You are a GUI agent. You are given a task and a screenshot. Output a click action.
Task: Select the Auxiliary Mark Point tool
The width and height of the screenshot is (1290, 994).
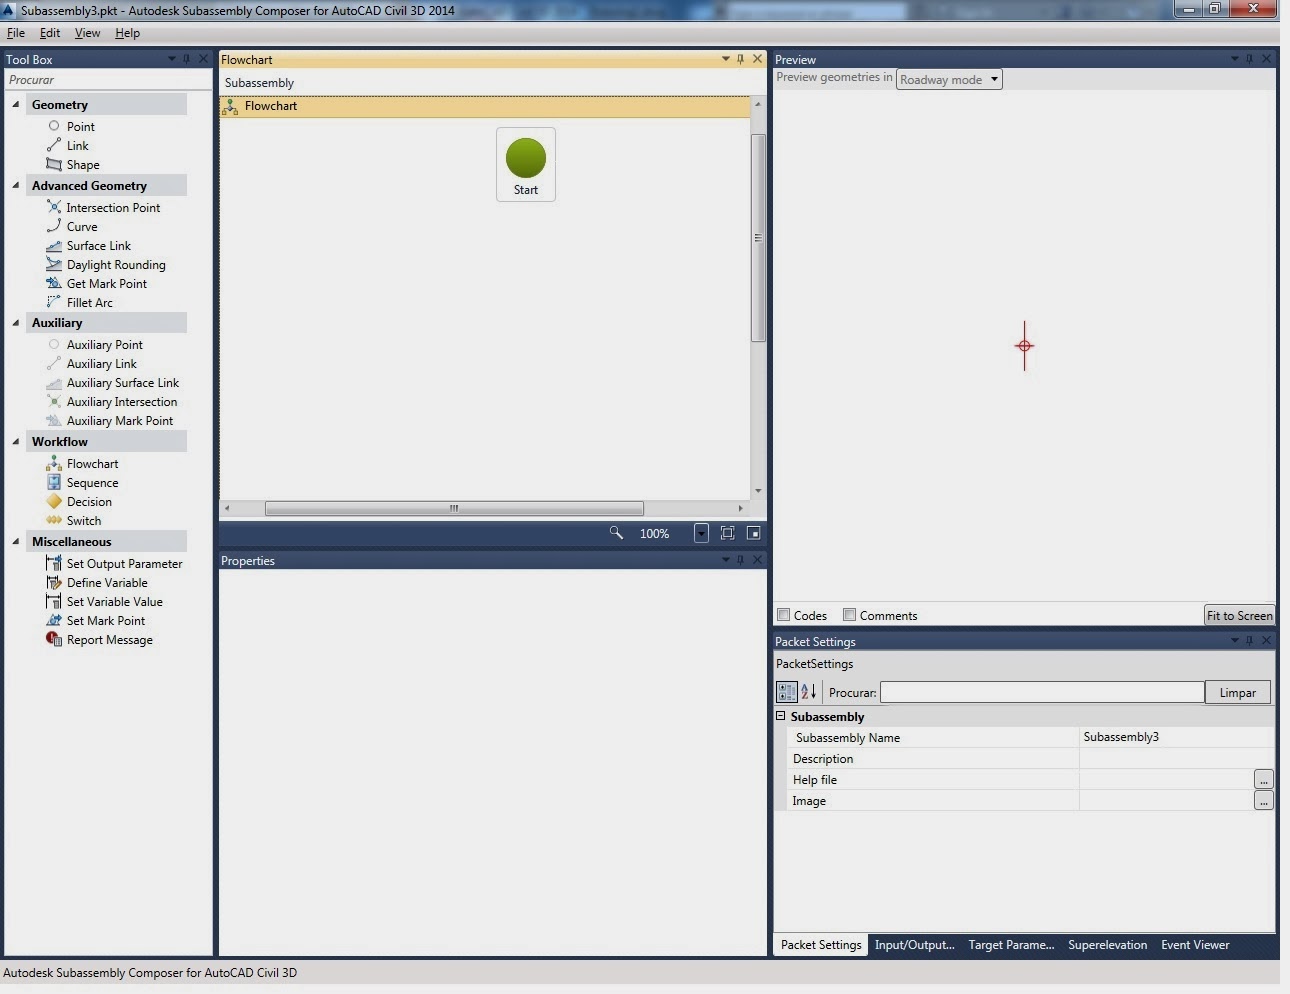pos(110,421)
